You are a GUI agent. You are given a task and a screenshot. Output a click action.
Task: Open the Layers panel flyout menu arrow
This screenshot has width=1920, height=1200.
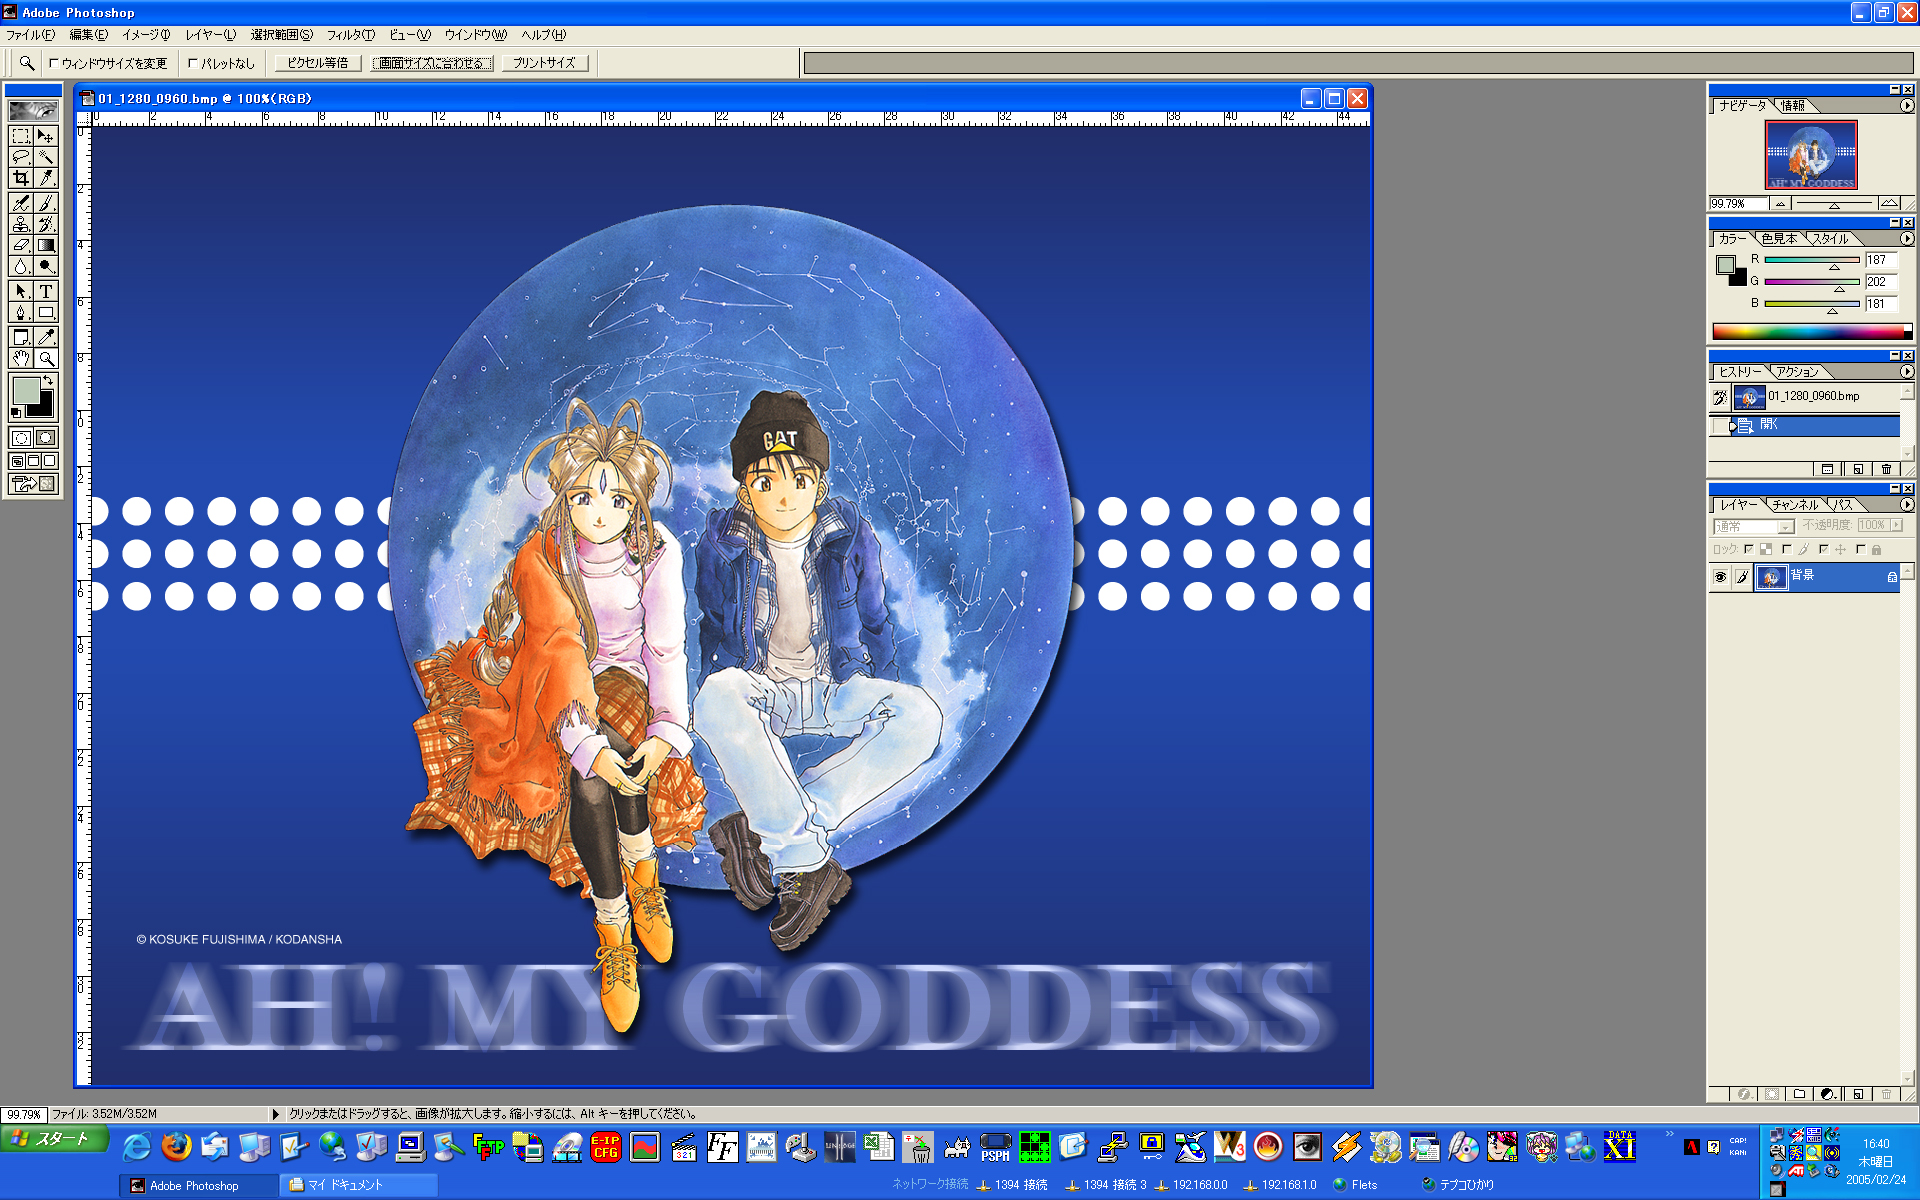coord(1906,505)
